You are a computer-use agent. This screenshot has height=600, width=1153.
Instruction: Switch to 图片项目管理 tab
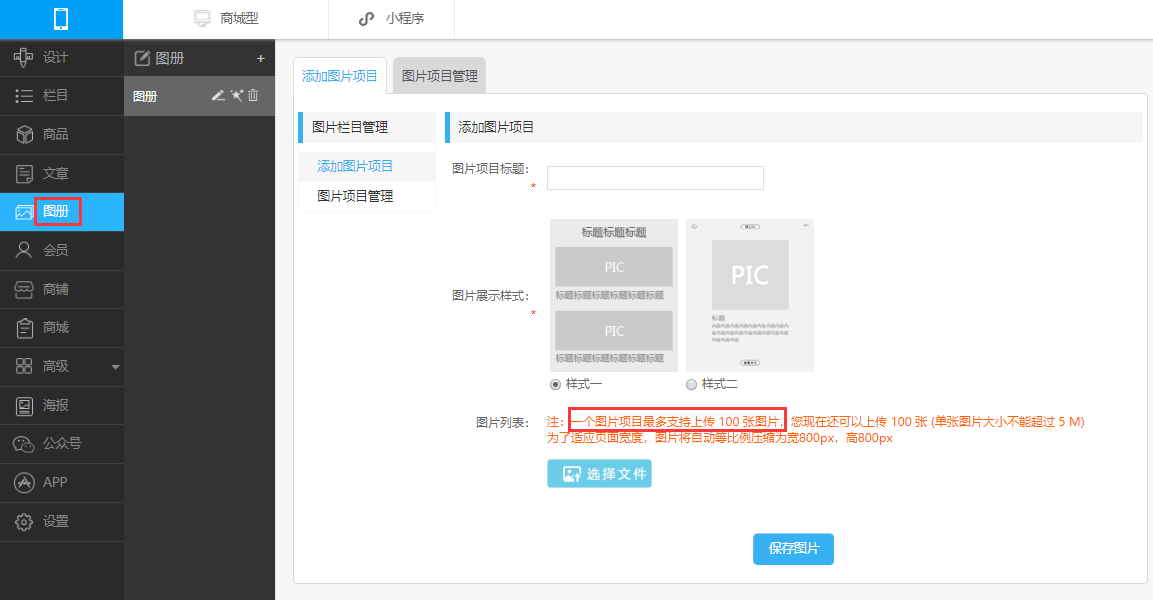coord(440,76)
